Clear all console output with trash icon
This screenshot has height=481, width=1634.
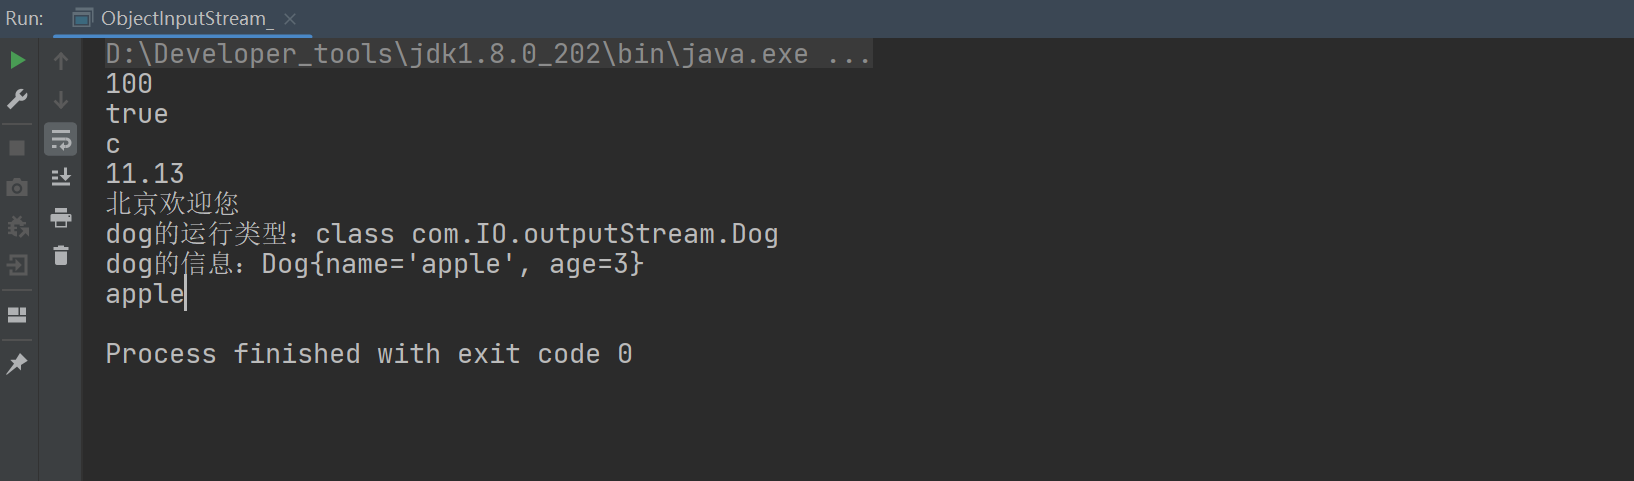61,256
